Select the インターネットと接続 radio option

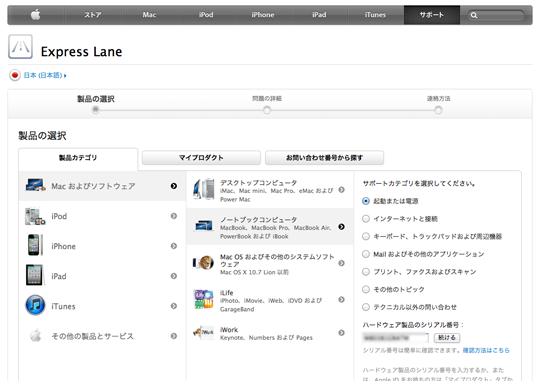366,219
